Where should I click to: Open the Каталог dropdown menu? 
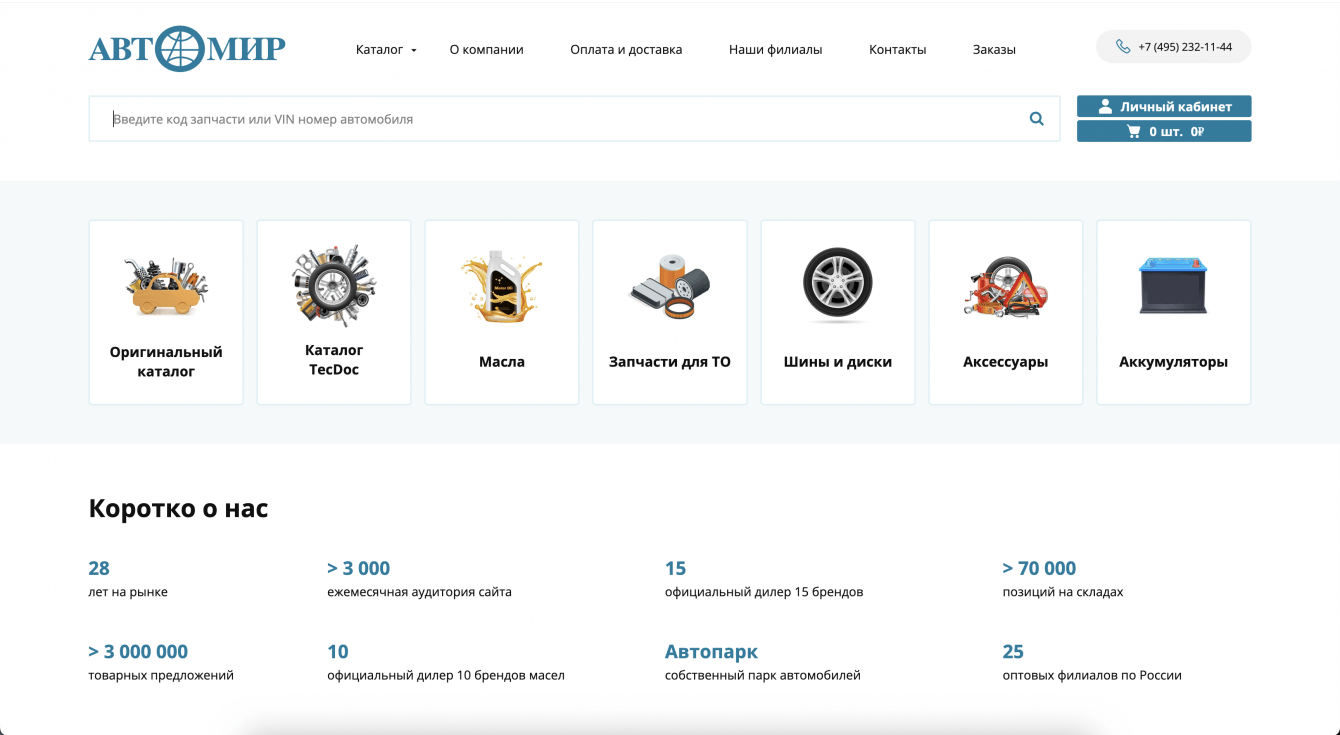(385, 48)
